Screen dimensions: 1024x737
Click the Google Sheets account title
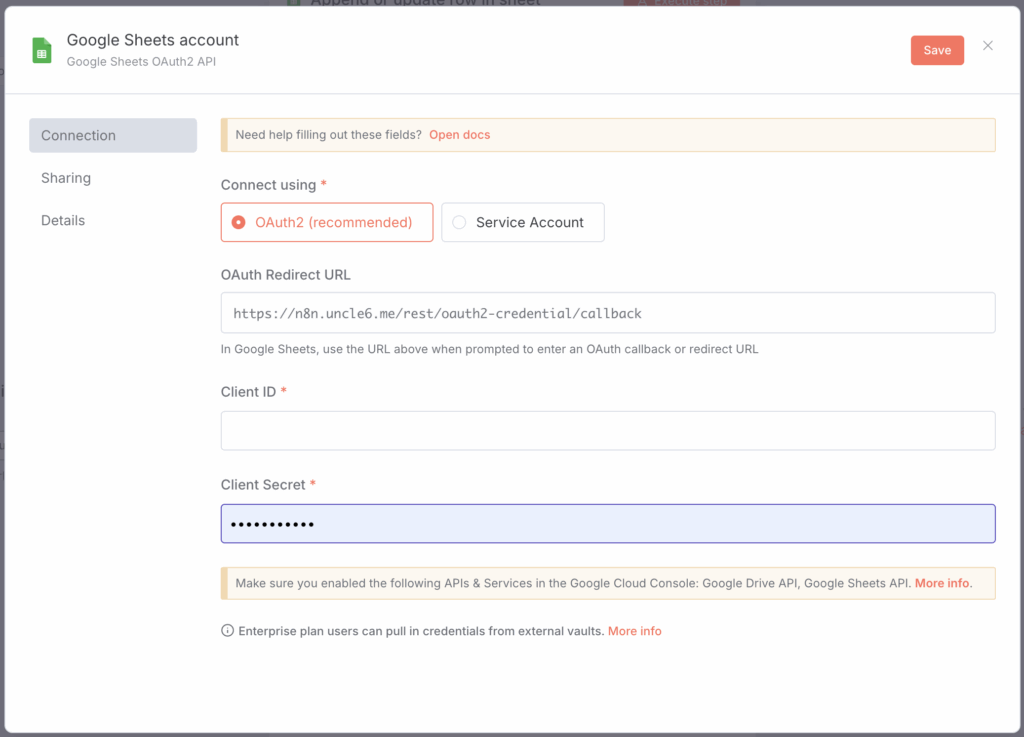(153, 40)
